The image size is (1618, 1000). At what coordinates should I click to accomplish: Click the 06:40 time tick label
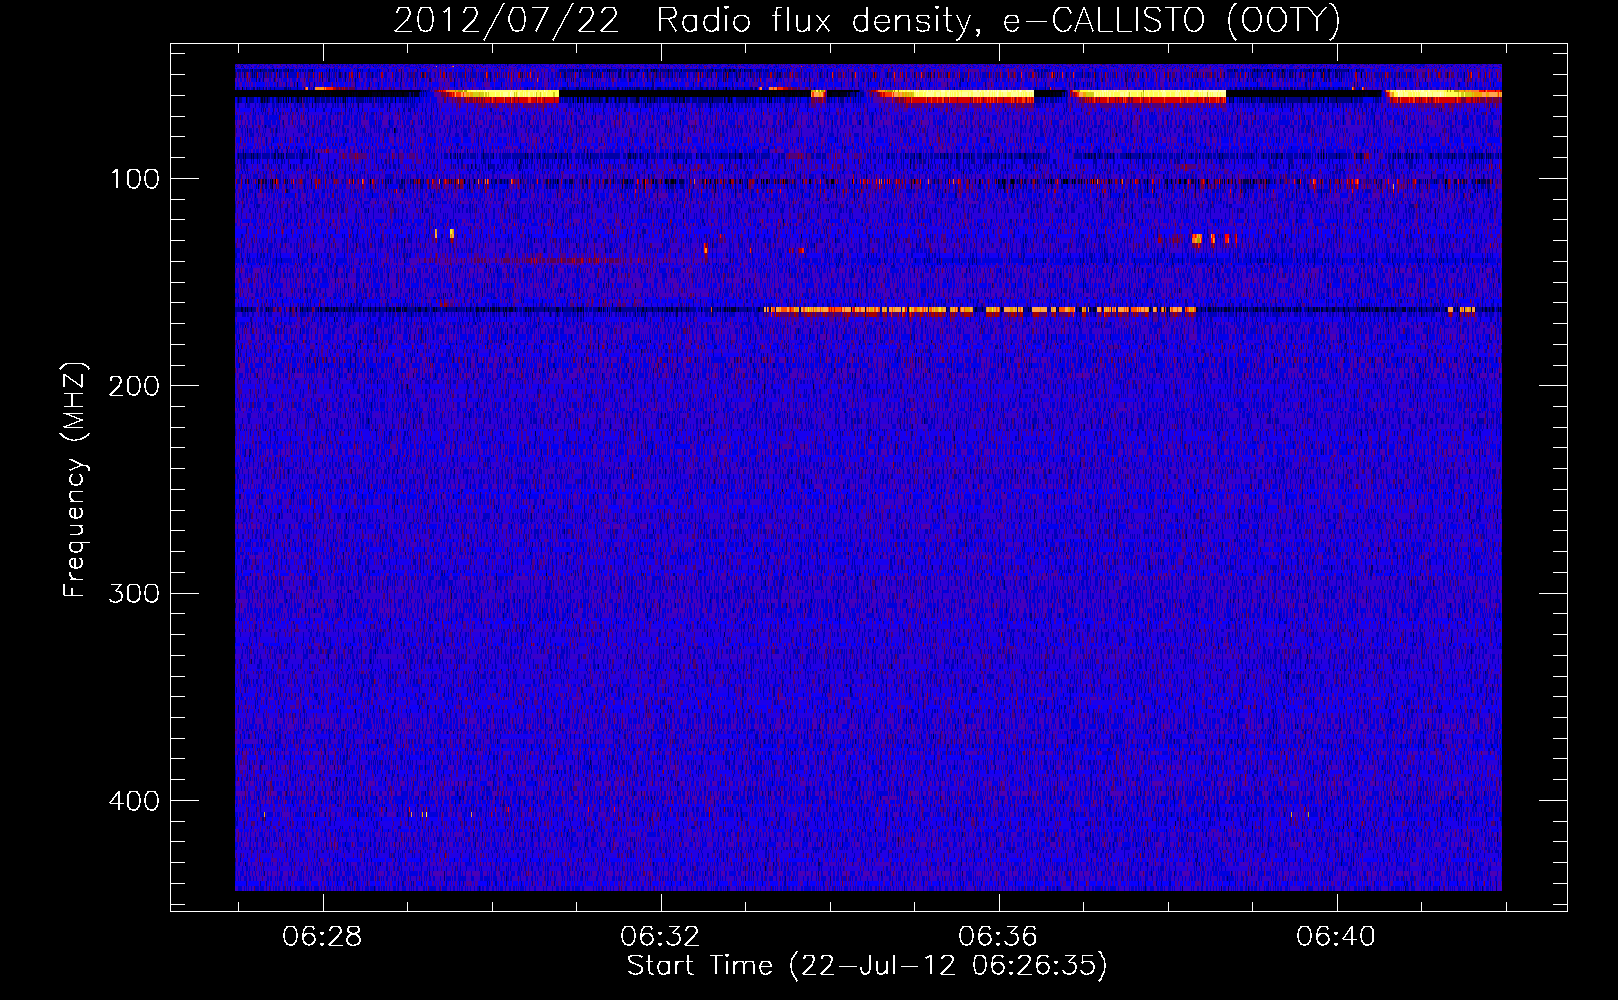click(1336, 937)
